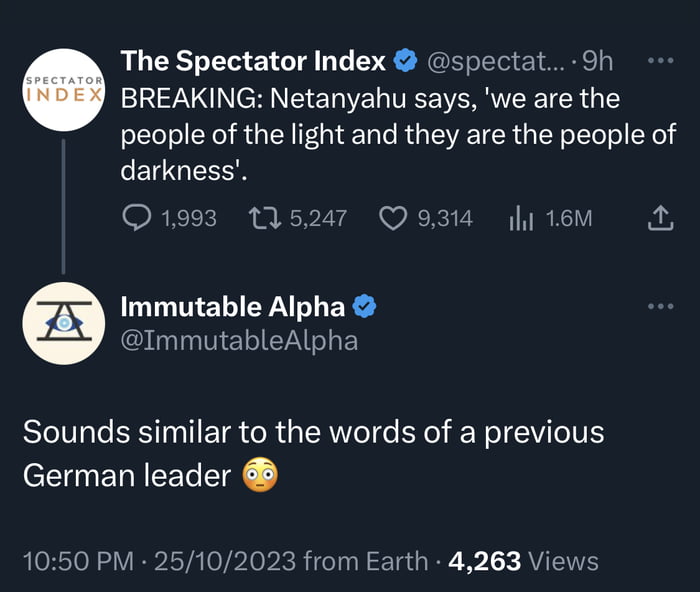
Task: Click the Immutable Alpha display name
Action: coord(232,306)
